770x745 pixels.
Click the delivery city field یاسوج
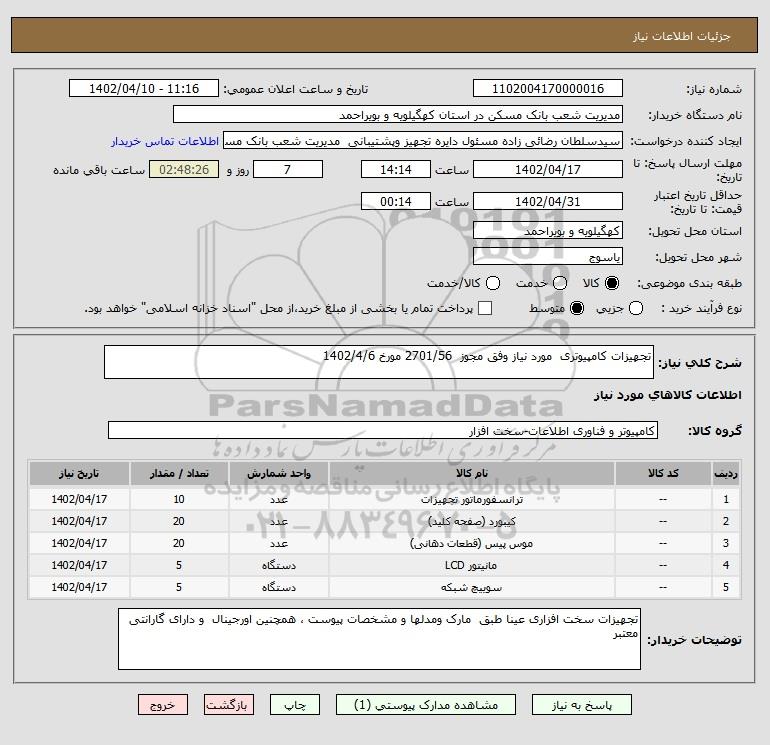click(x=548, y=256)
